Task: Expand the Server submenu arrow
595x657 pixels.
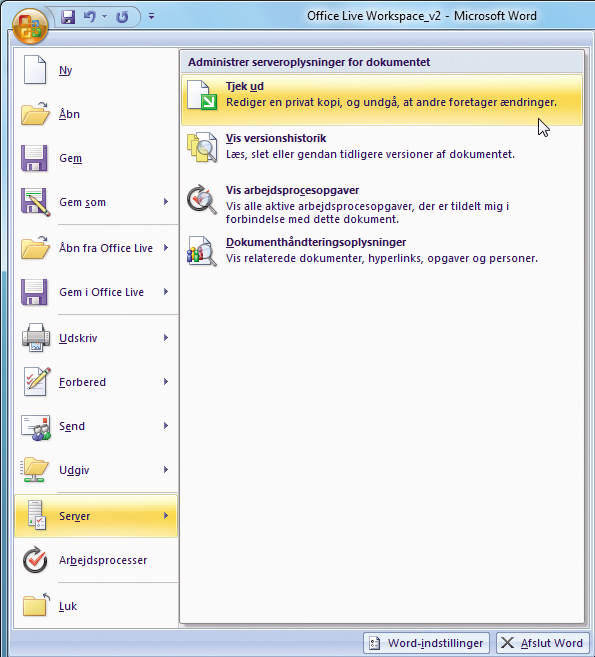Action: (166, 515)
